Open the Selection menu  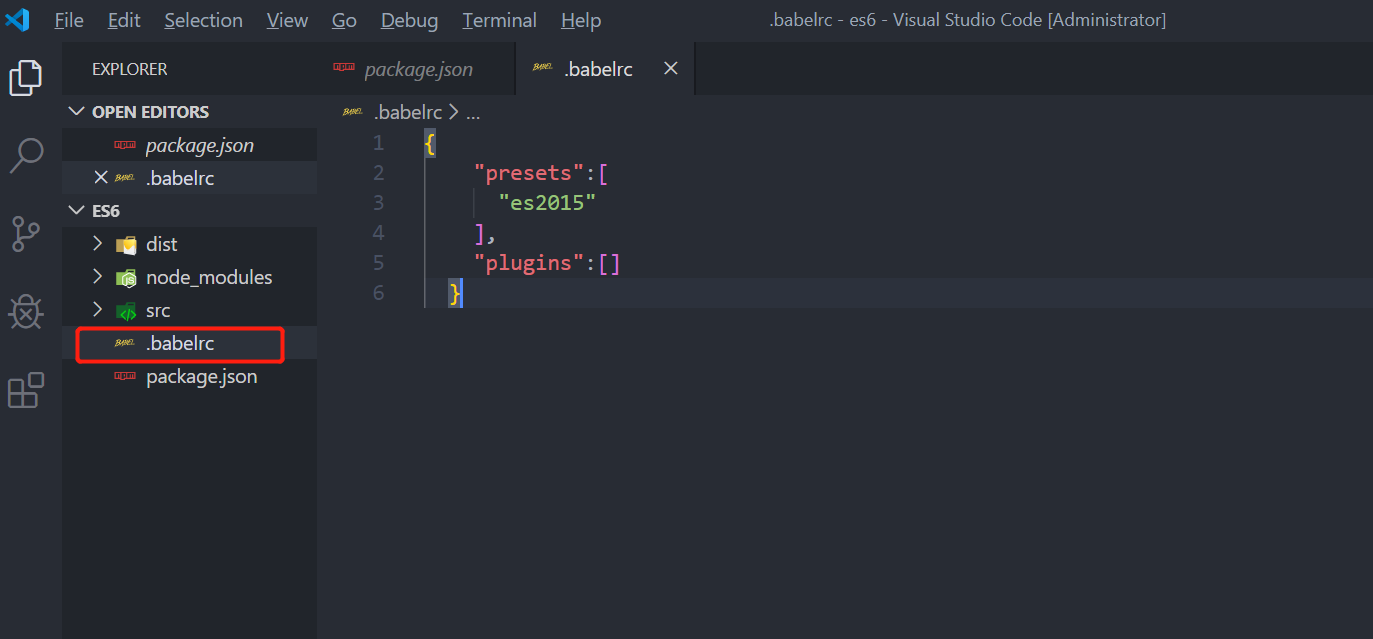pyautogui.click(x=203, y=20)
